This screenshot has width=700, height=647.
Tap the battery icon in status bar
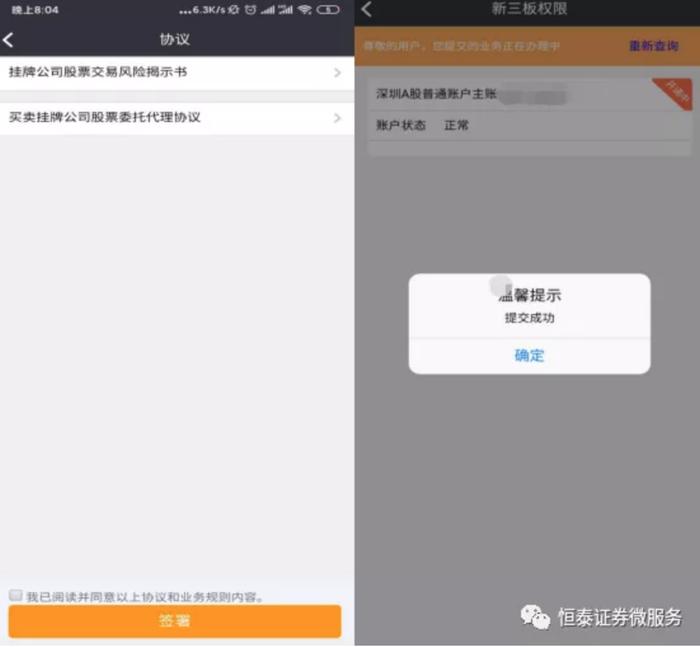[328, 10]
